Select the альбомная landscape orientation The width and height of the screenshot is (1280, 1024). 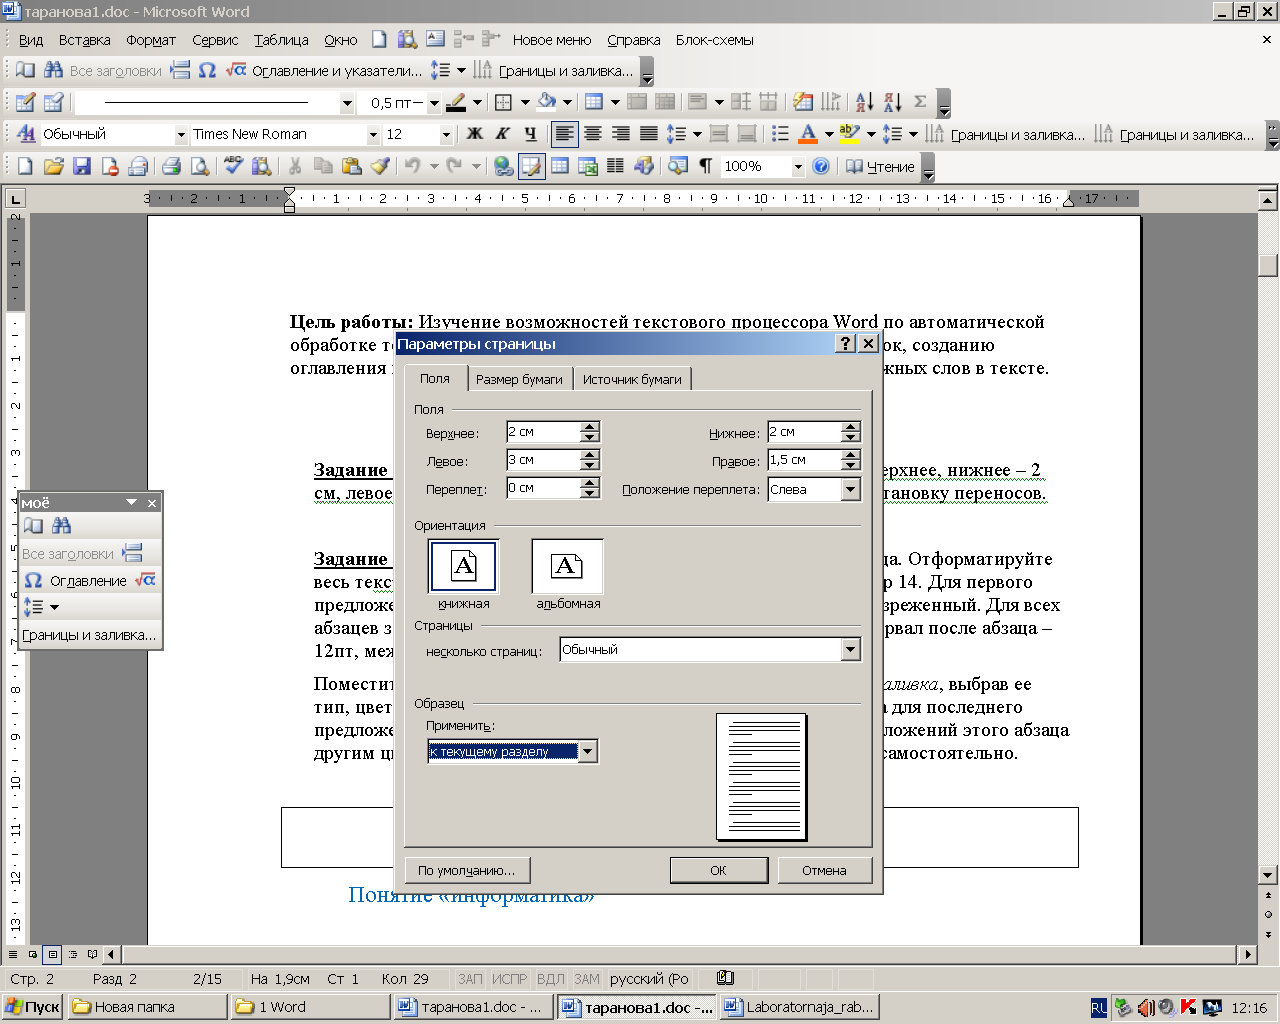point(567,567)
